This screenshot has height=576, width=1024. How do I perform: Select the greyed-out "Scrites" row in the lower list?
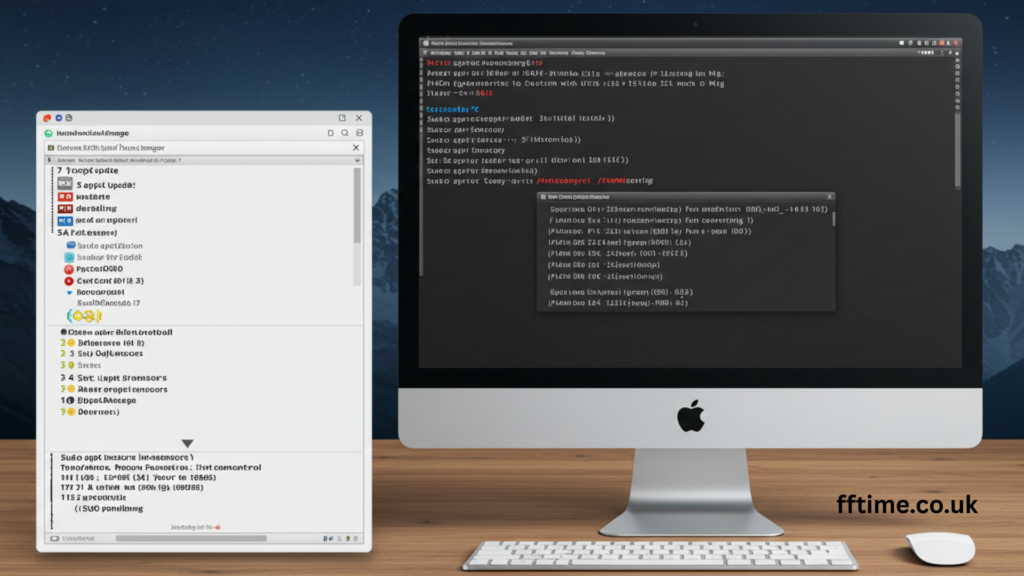pos(81,366)
